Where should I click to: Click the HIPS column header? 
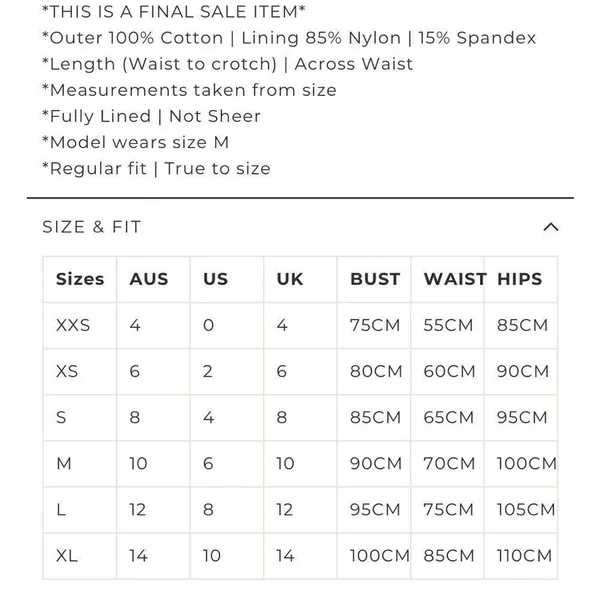[x=520, y=279]
